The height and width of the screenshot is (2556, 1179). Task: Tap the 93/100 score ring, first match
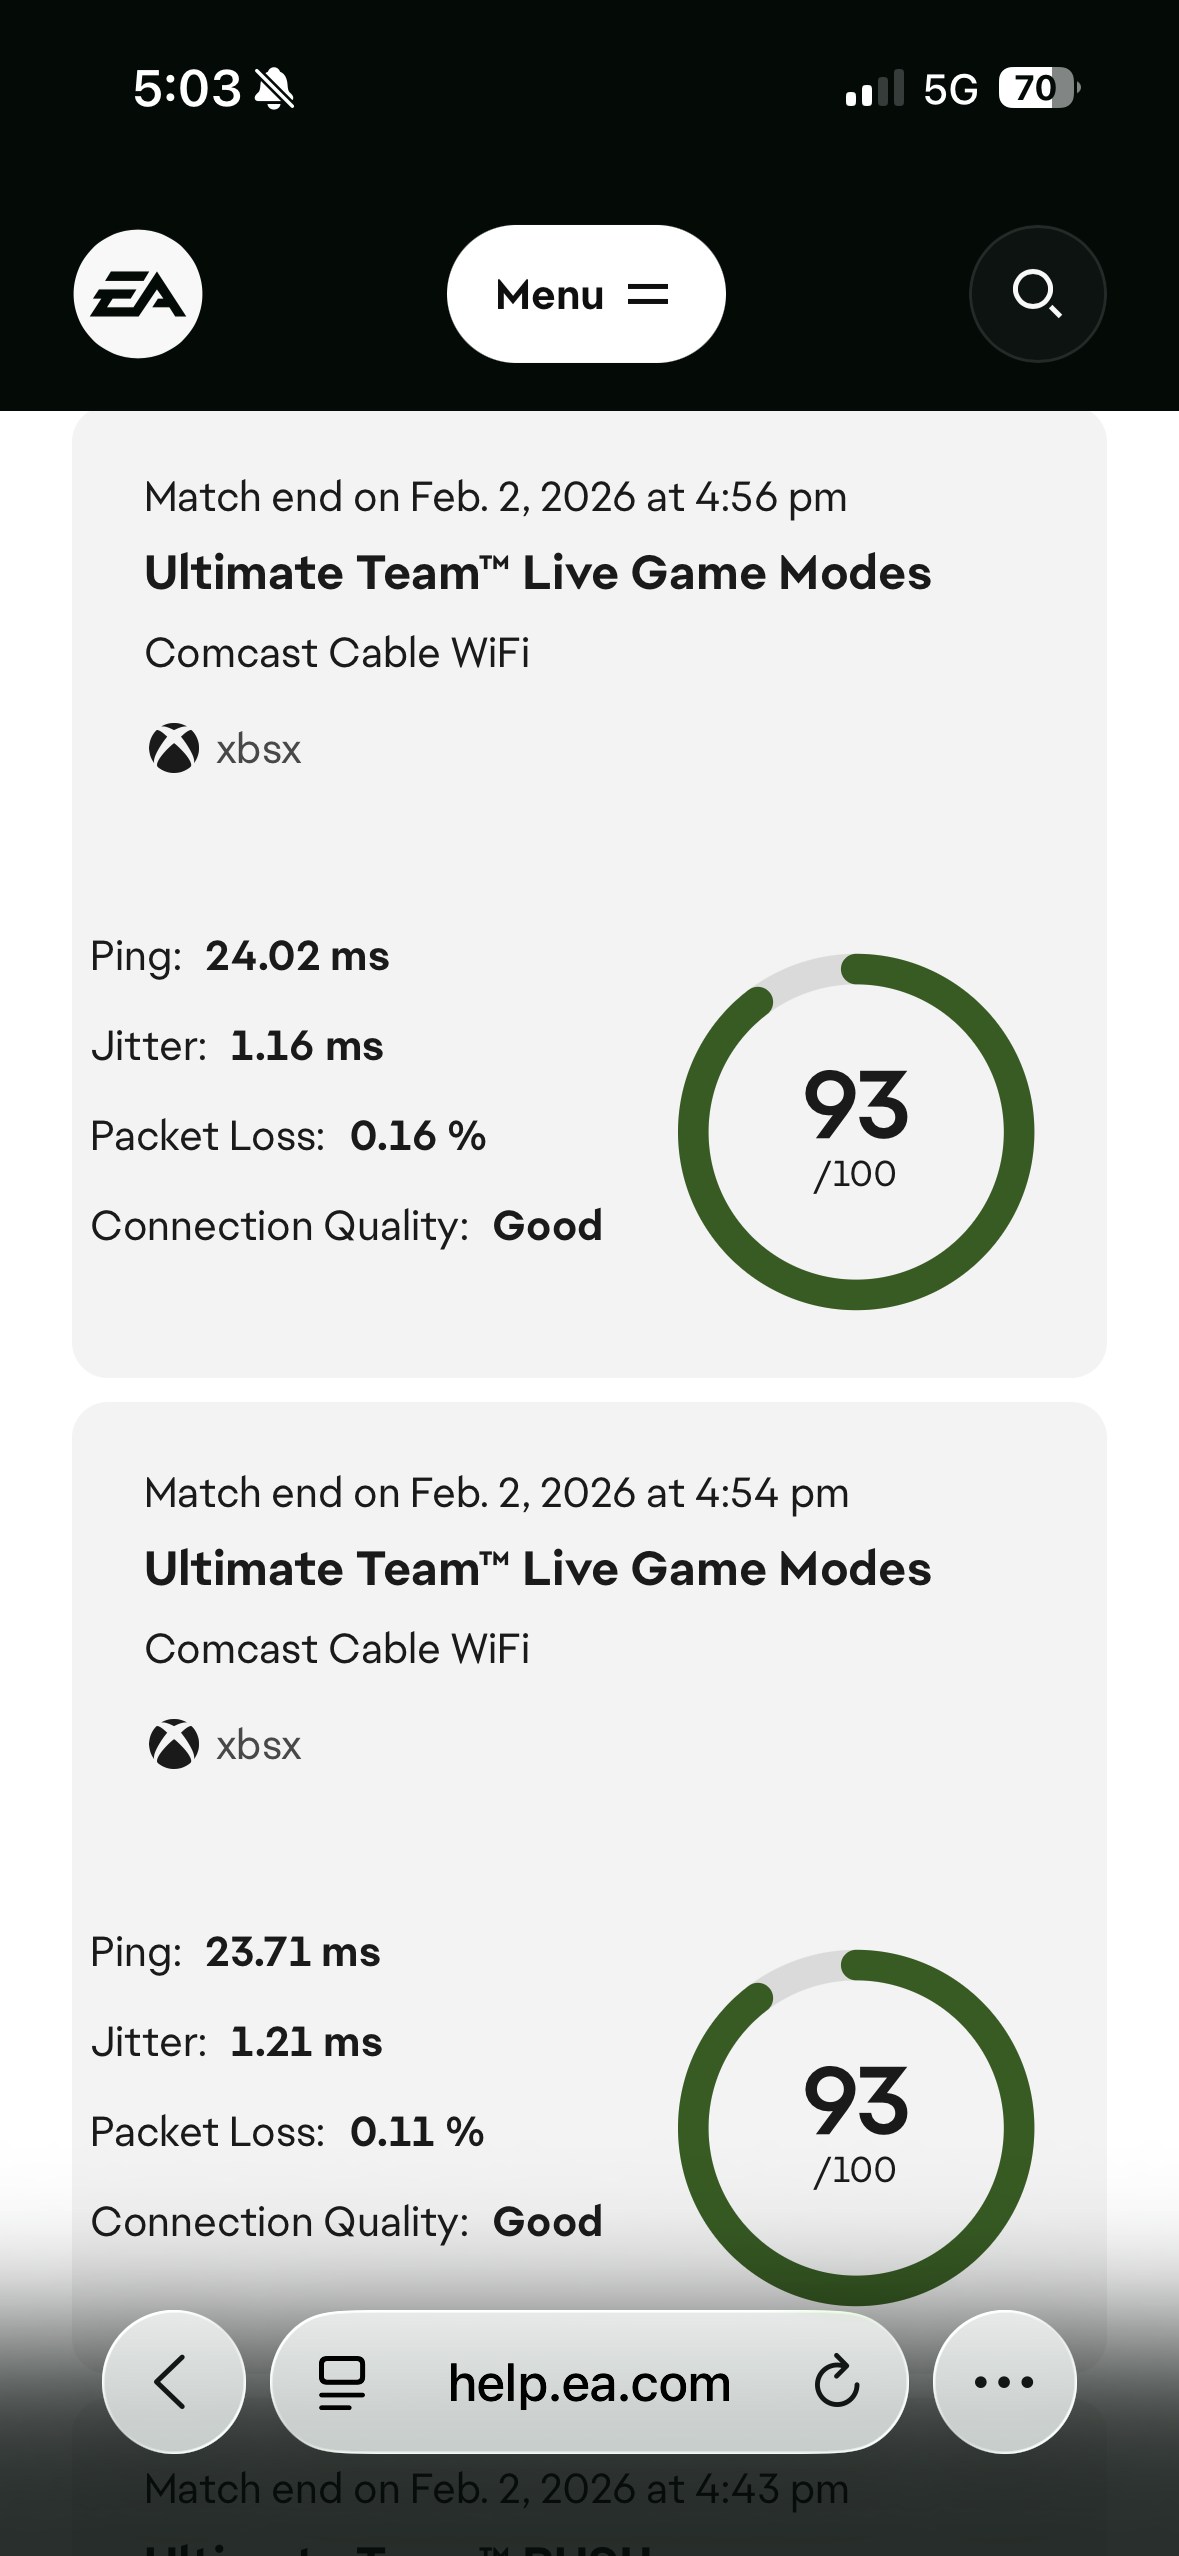click(x=856, y=1132)
